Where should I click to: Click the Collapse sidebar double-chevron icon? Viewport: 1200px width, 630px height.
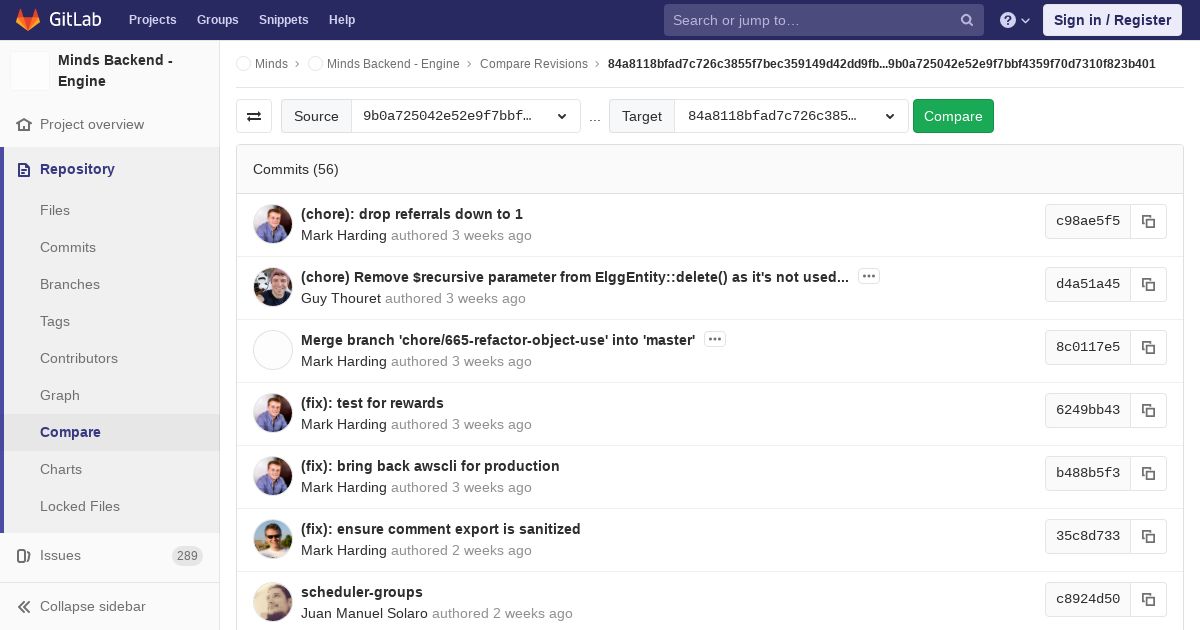pyautogui.click(x=24, y=607)
